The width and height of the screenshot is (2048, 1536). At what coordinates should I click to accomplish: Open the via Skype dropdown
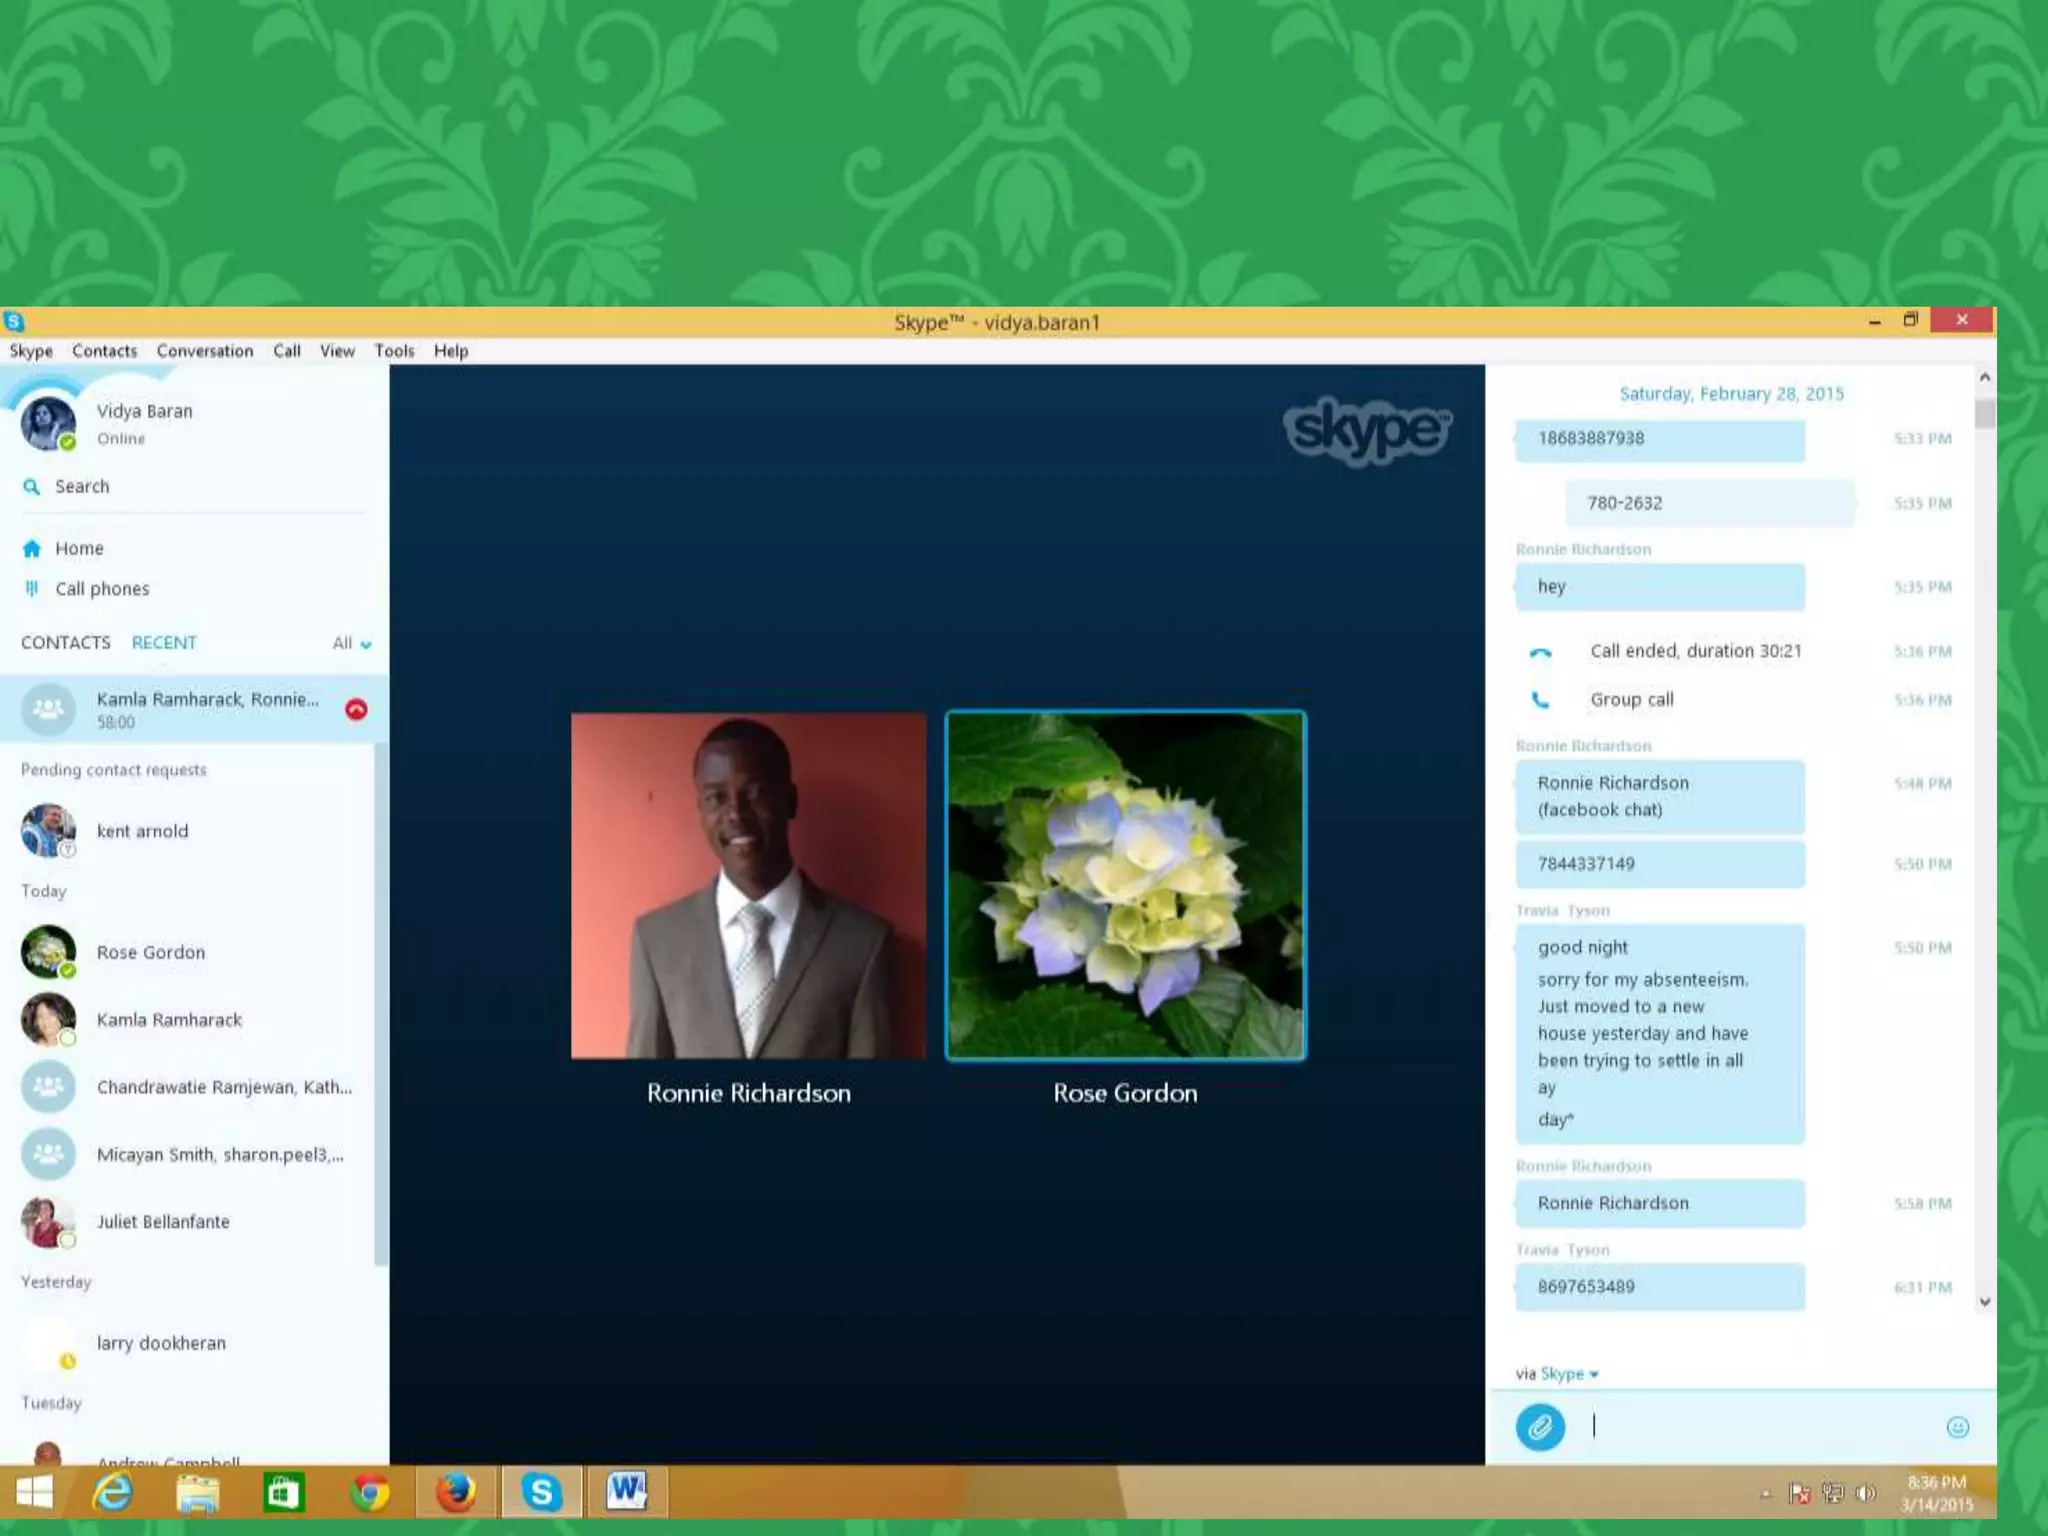(x=1569, y=1374)
